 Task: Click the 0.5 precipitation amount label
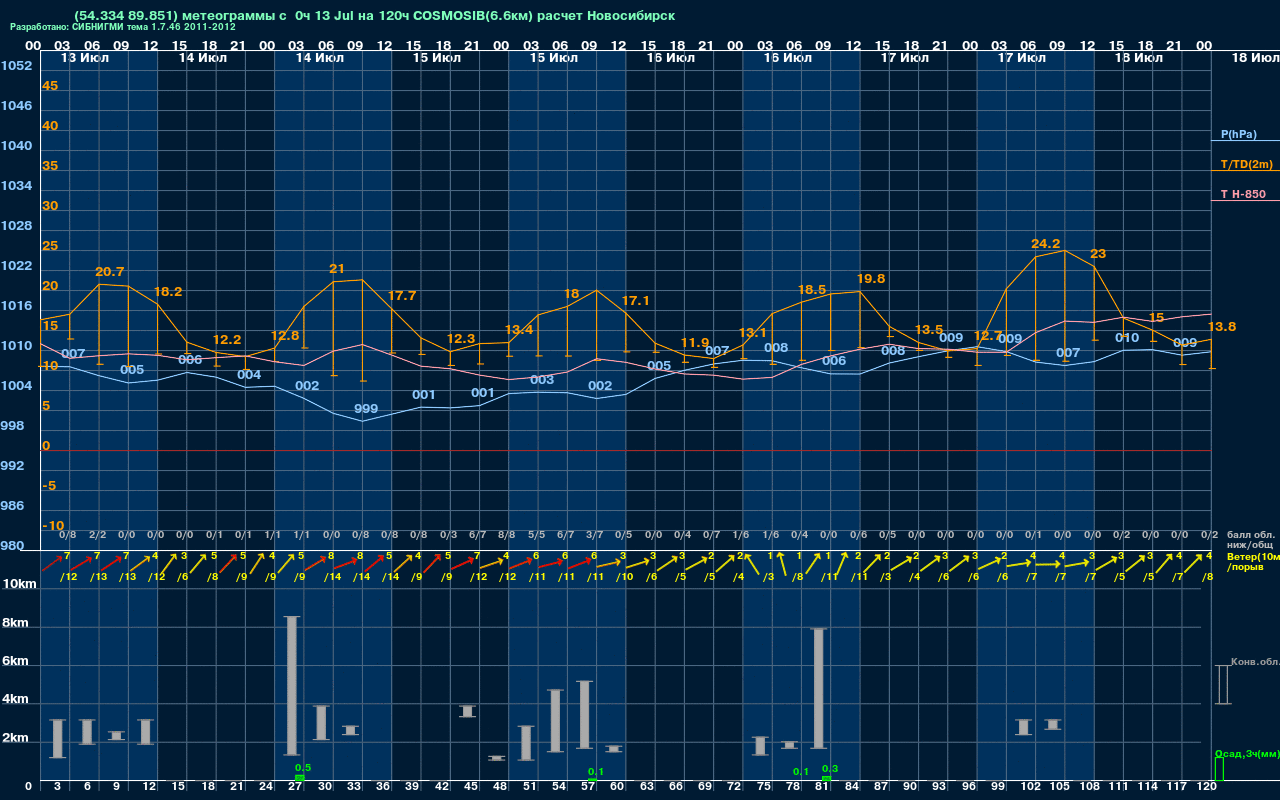coord(303,767)
